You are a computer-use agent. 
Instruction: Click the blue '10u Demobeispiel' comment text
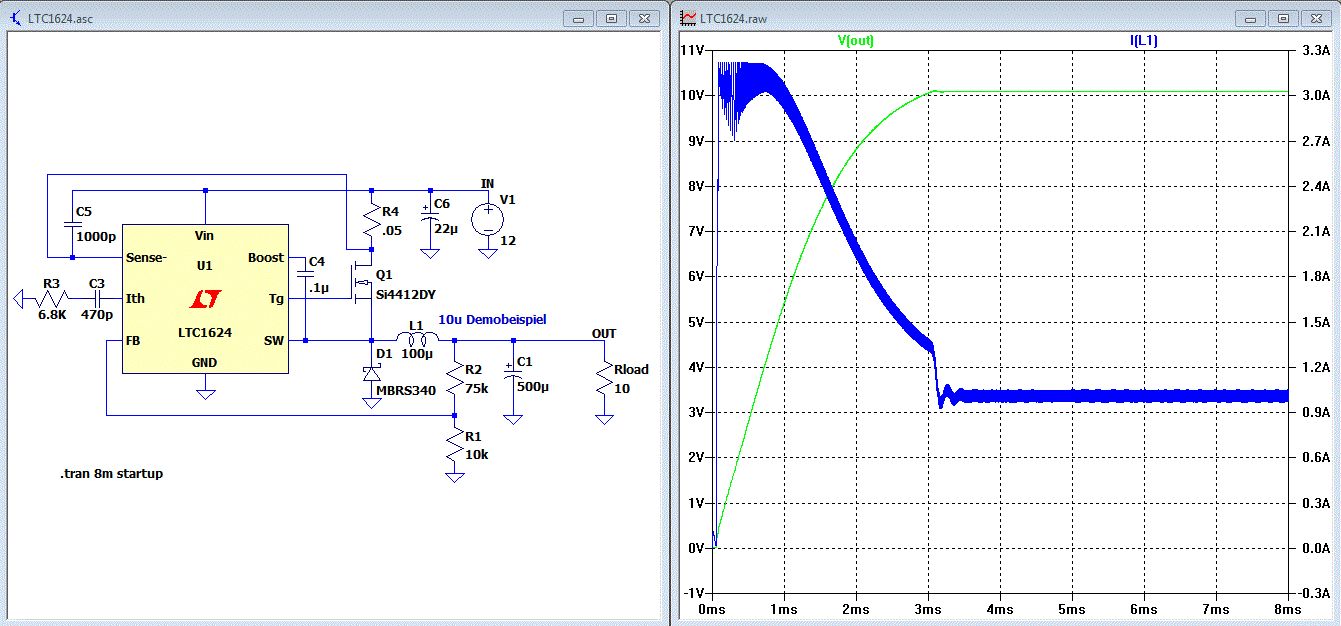[492, 319]
